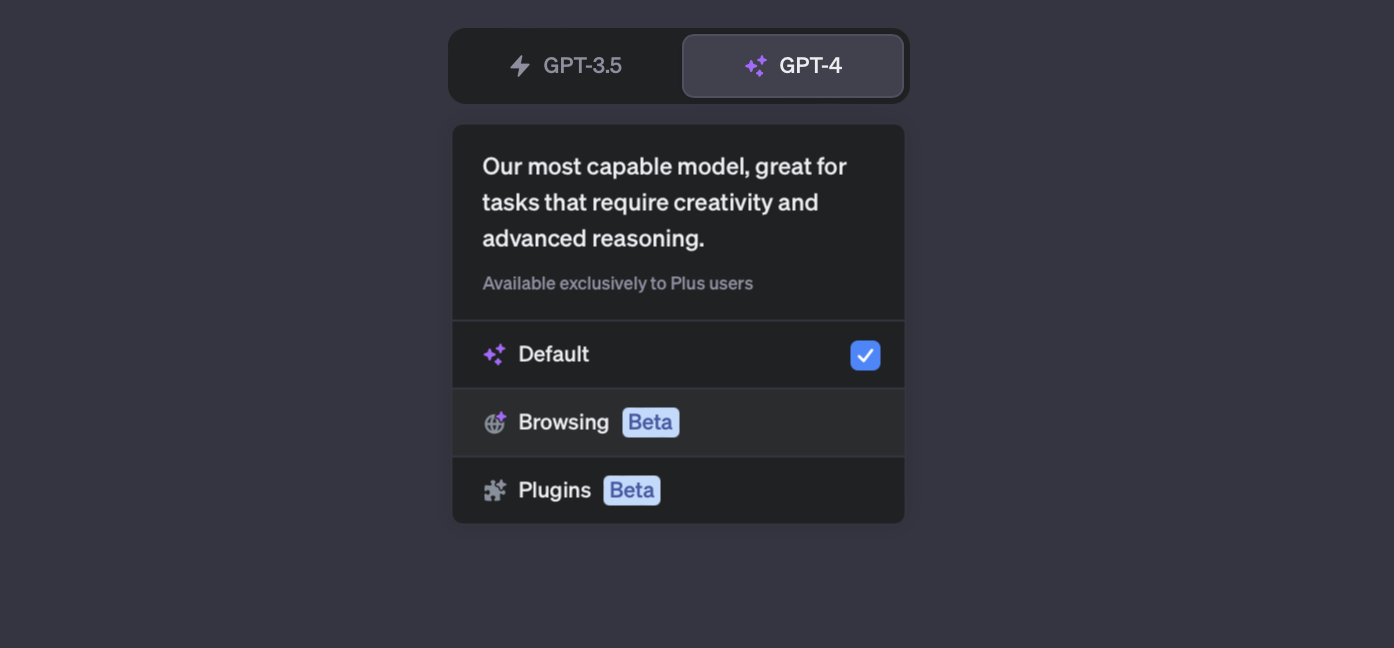1394x648 pixels.
Task: Click the puzzle piece icon next to Plugins
Action: tap(495, 491)
